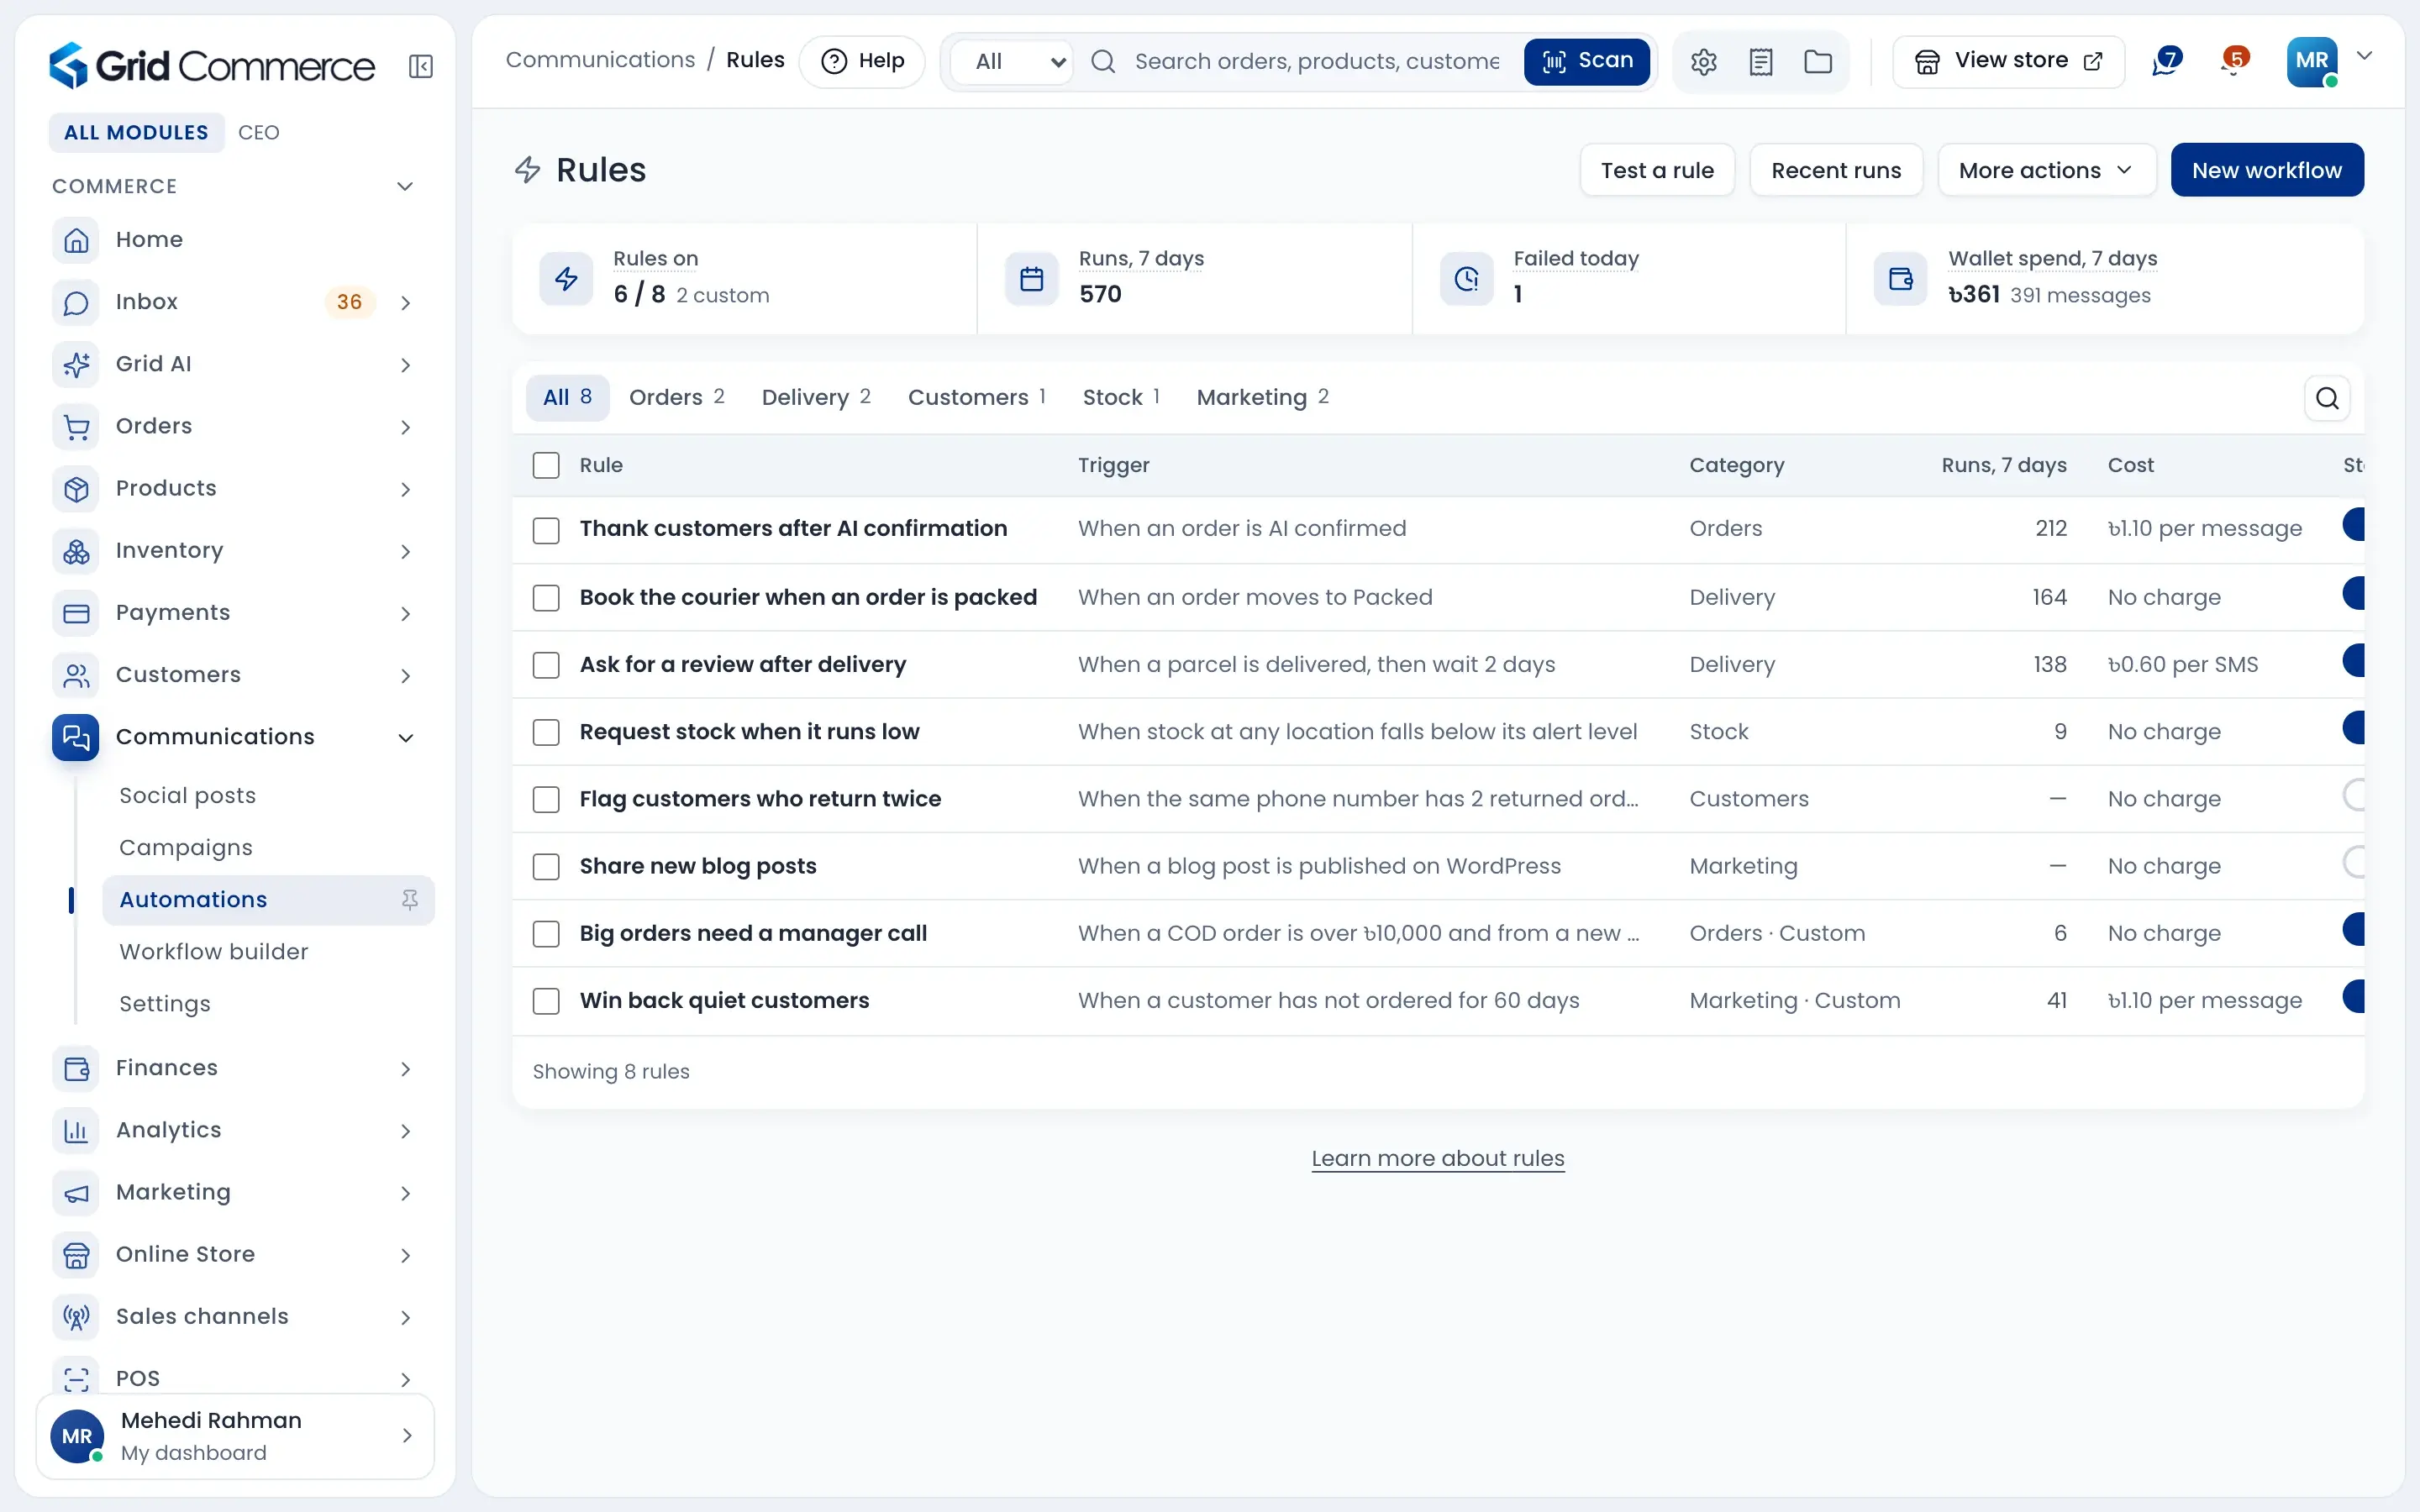
Task: Click the search orders input field
Action: (1317, 62)
